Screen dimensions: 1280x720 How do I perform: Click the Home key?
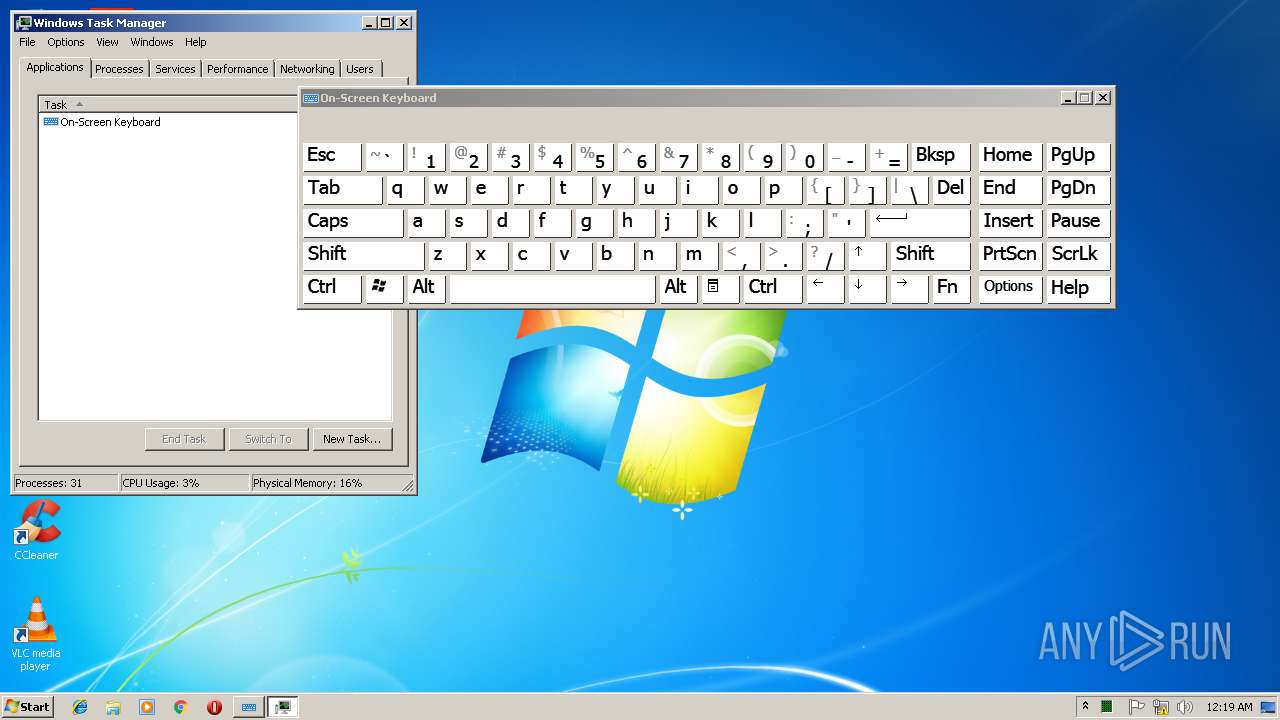pos(1010,156)
